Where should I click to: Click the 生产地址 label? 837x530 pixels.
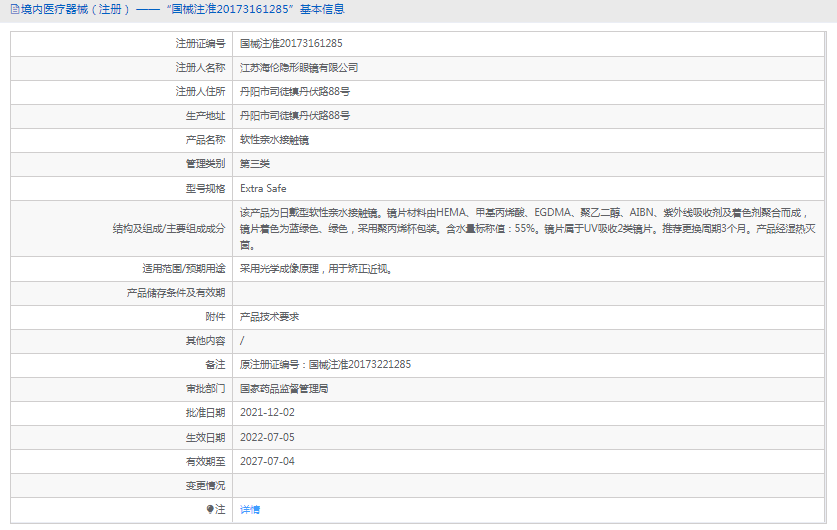[x=206, y=116]
